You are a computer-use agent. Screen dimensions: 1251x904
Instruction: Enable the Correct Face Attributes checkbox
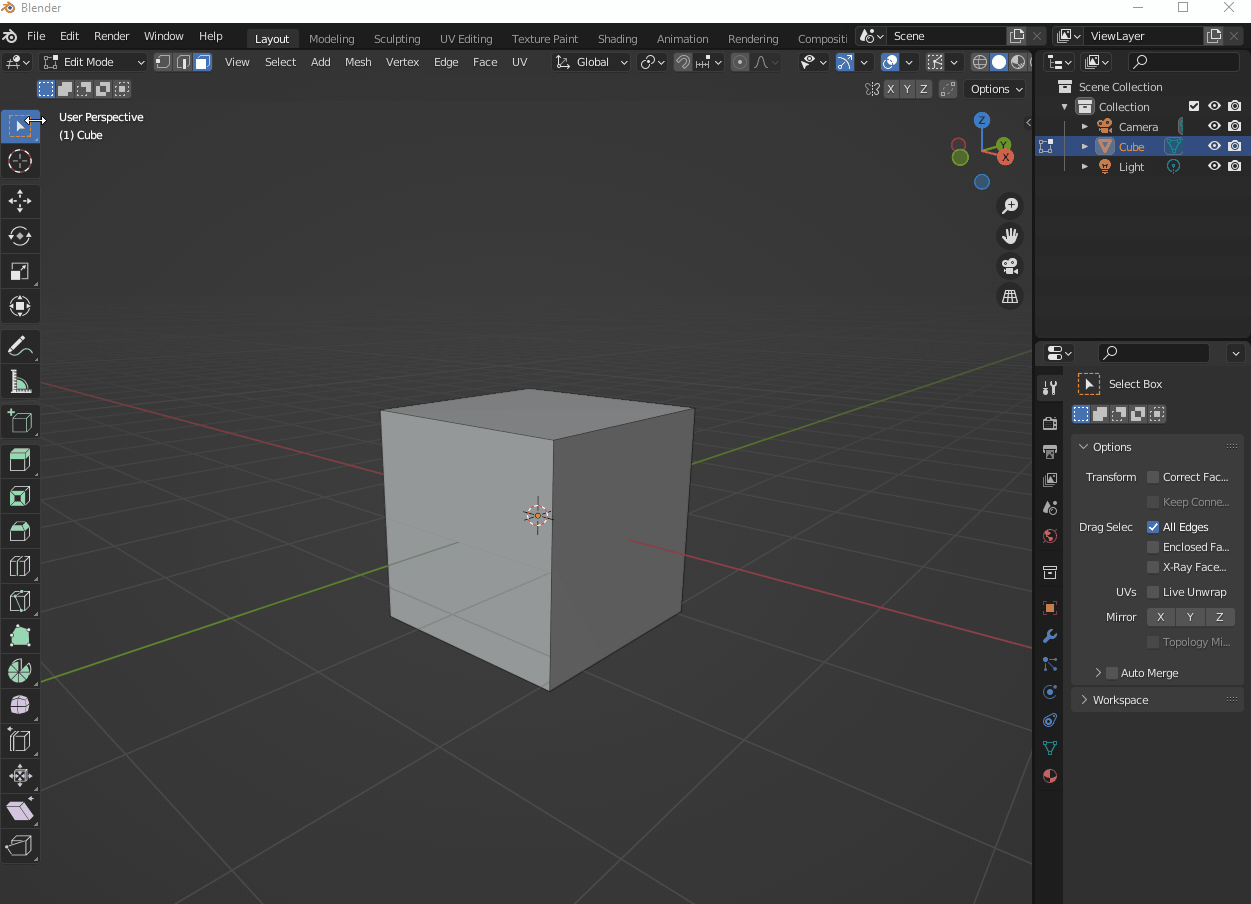point(1153,477)
